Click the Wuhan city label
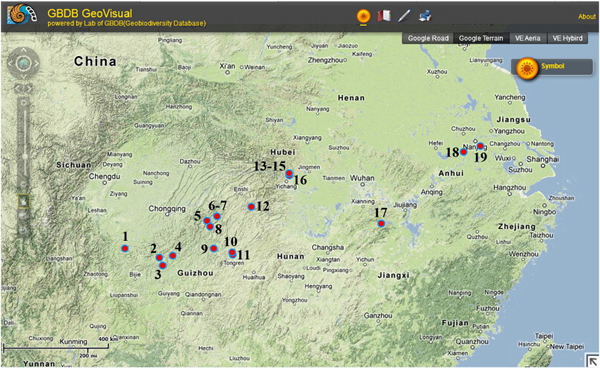 [362, 178]
